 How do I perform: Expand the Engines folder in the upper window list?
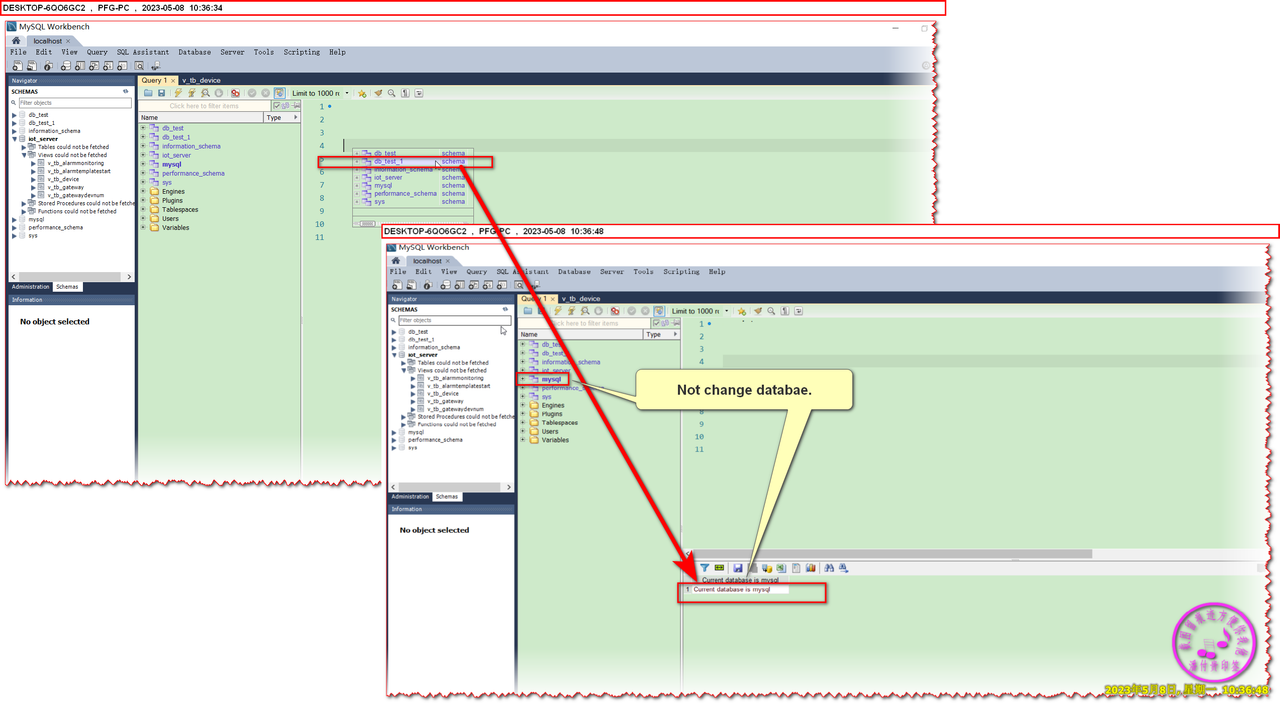143,191
